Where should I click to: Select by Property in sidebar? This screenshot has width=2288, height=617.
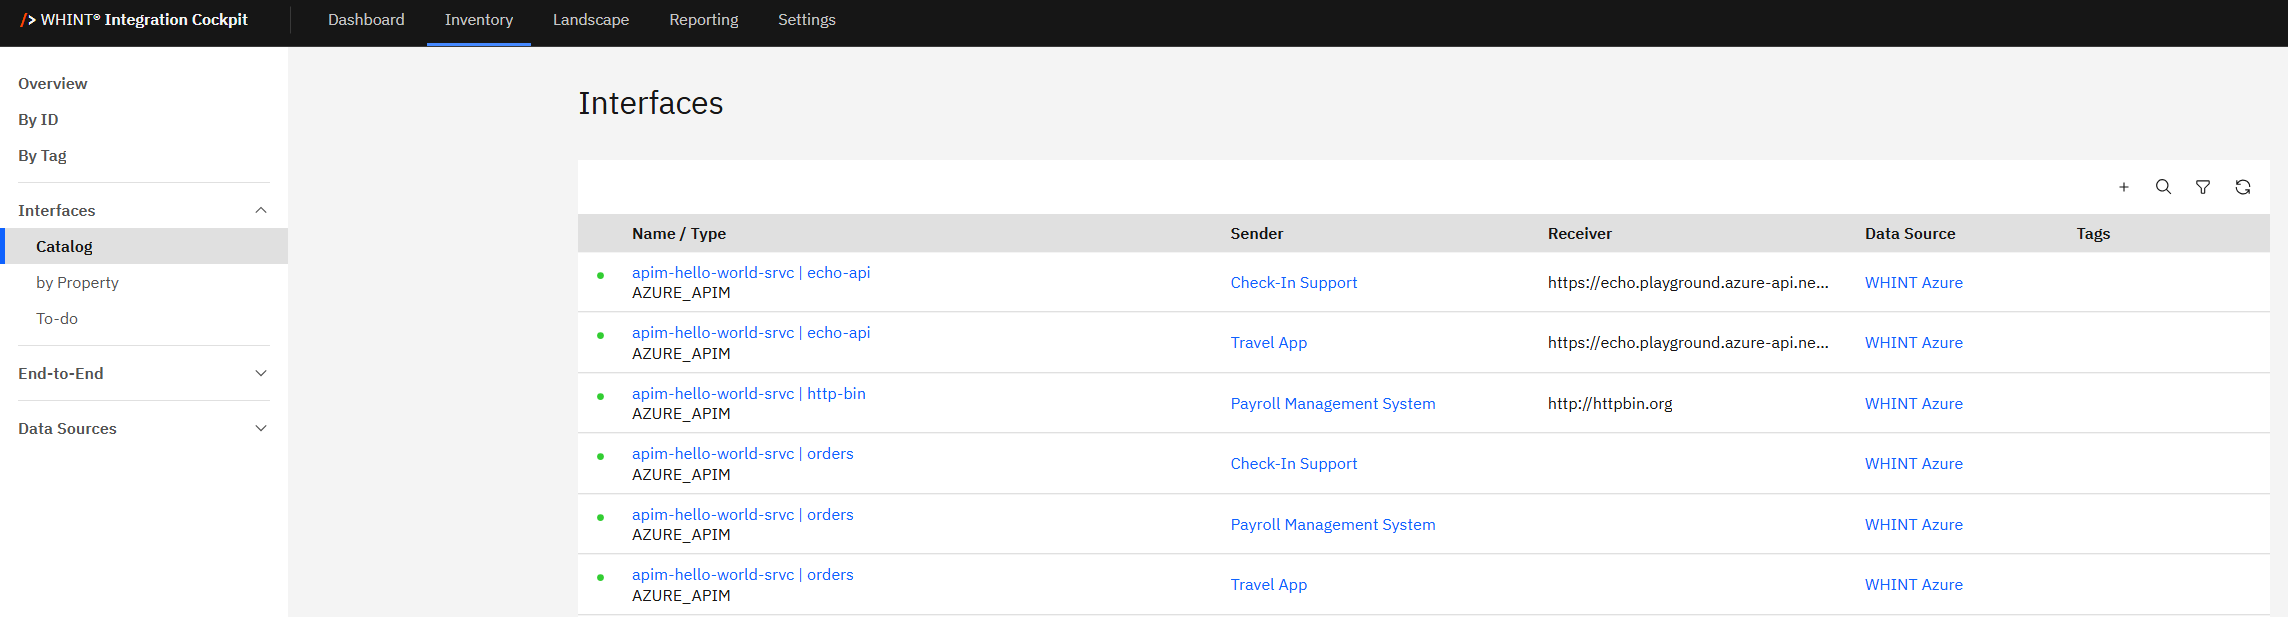77,283
